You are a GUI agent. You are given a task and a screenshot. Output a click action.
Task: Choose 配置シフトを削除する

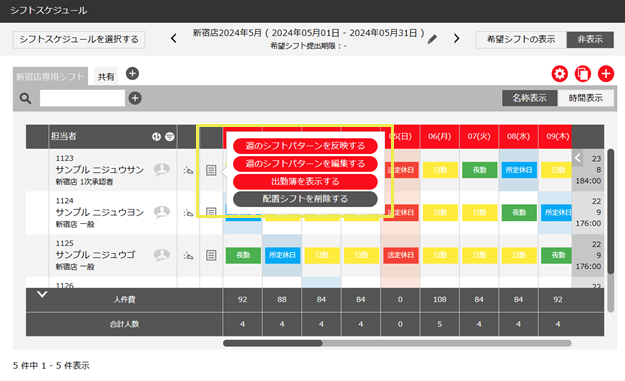click(305, 199)
